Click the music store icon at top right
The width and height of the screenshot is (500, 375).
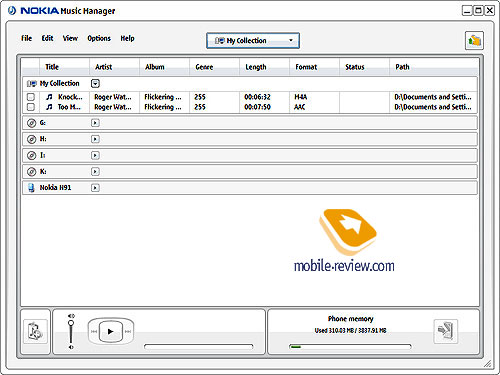(x=474, y=41)
